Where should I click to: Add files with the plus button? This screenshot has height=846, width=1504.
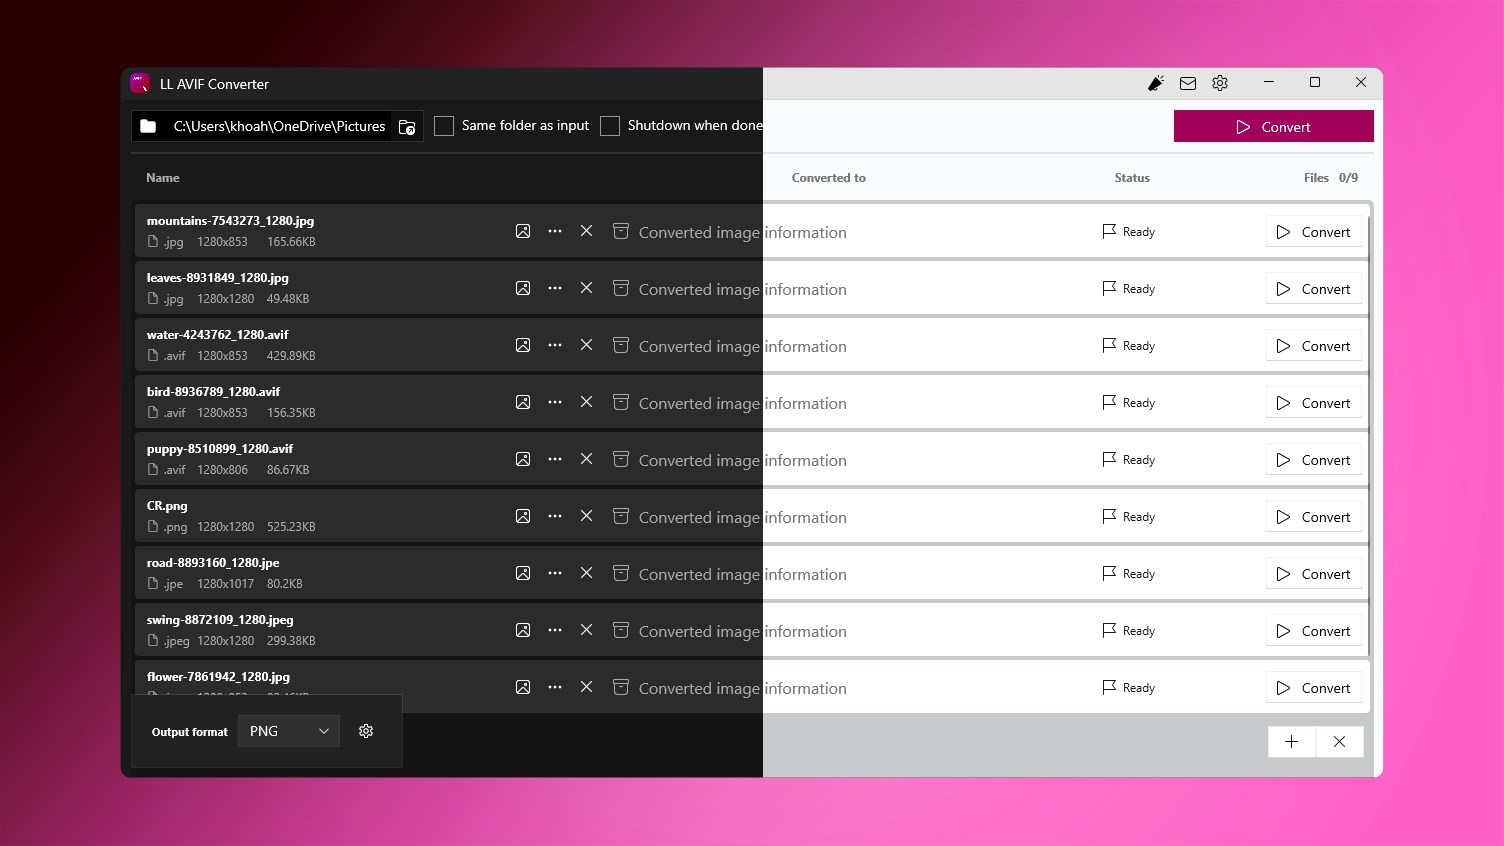[x=1292, y=742]
